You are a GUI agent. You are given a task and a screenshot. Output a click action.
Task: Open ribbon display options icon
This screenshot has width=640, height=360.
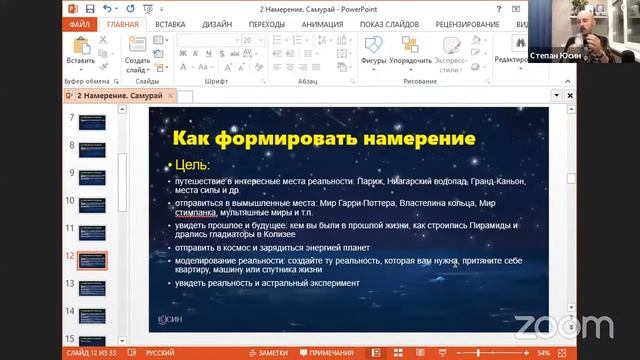(516, 9)
